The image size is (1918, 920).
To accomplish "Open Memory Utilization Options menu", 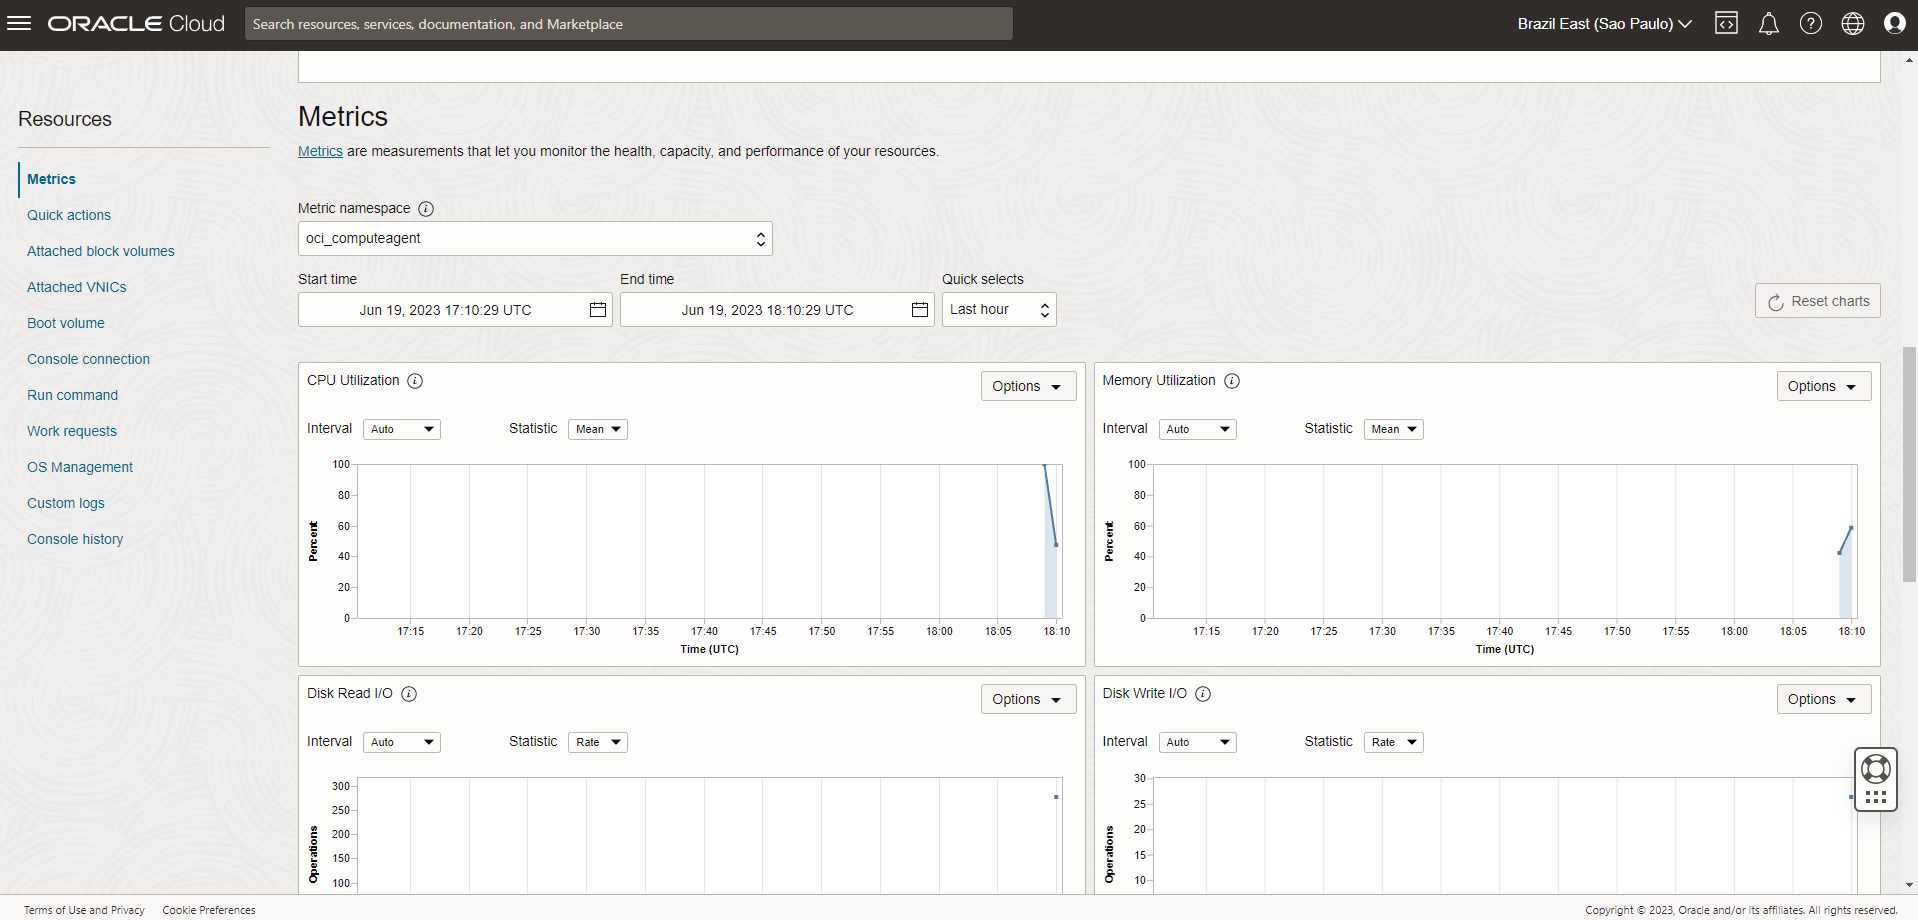I will (1823, 387).
